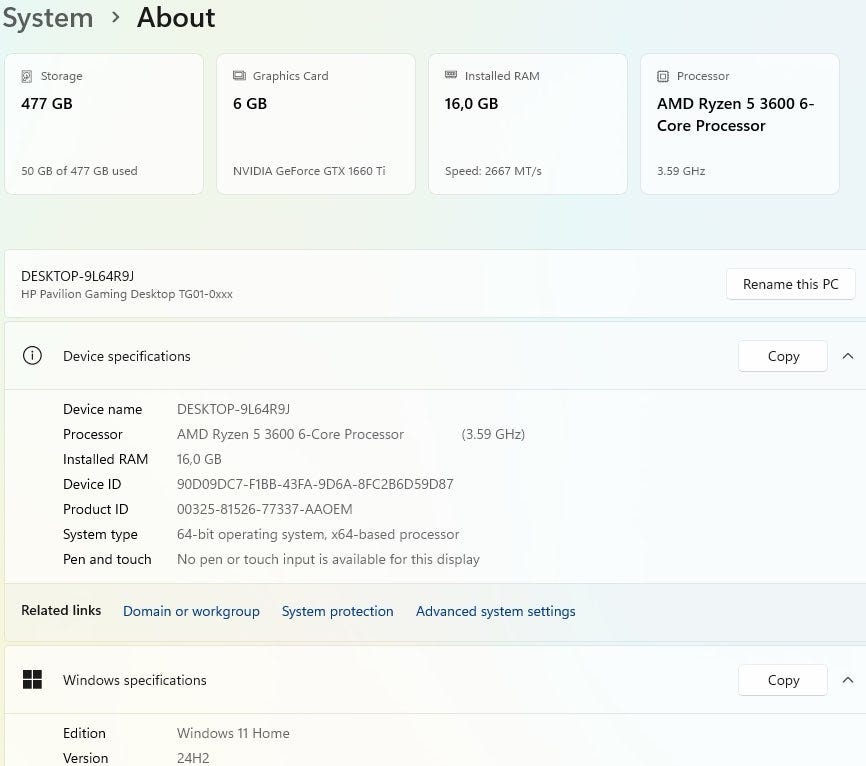Open the System protection link
Image resolution: width=866 pixels, height=766 pixels.
pyautogui.click(x=337, y=611)
